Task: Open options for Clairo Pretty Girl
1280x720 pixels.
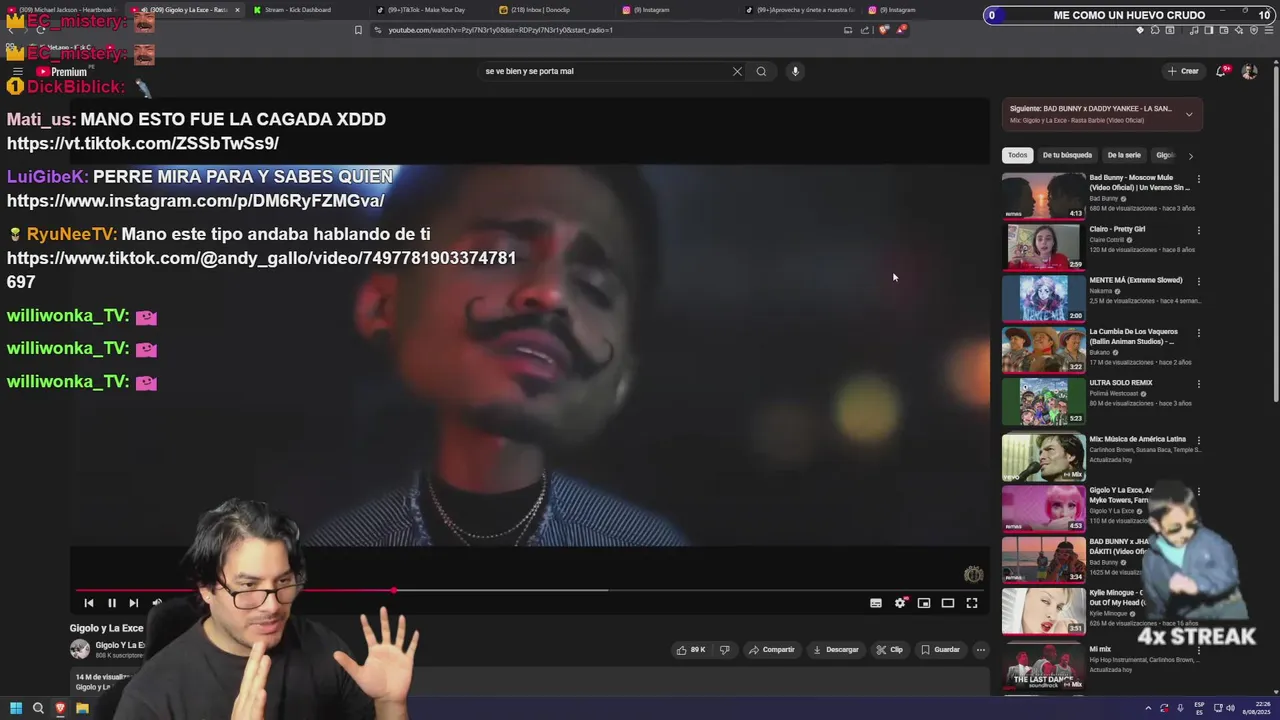Action: pyautogui.click(x=1198, y=230)
